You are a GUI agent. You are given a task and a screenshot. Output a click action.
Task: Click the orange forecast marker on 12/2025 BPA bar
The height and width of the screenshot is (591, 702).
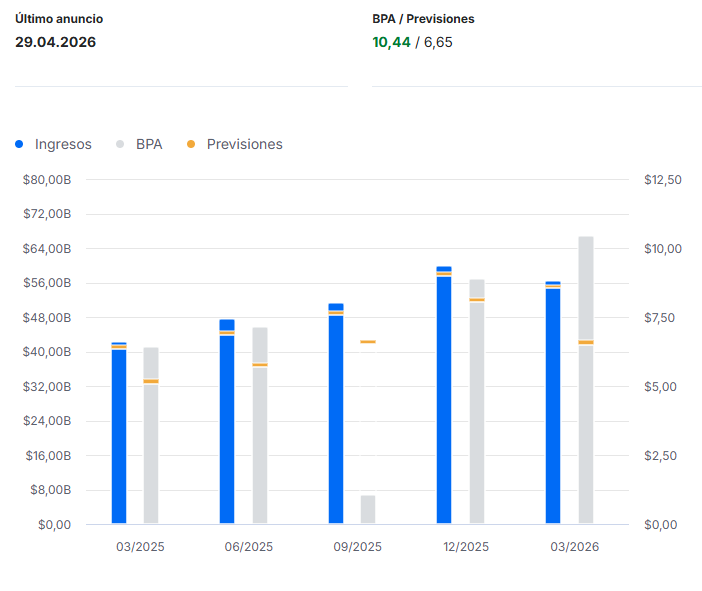click(x=477, y=300)
